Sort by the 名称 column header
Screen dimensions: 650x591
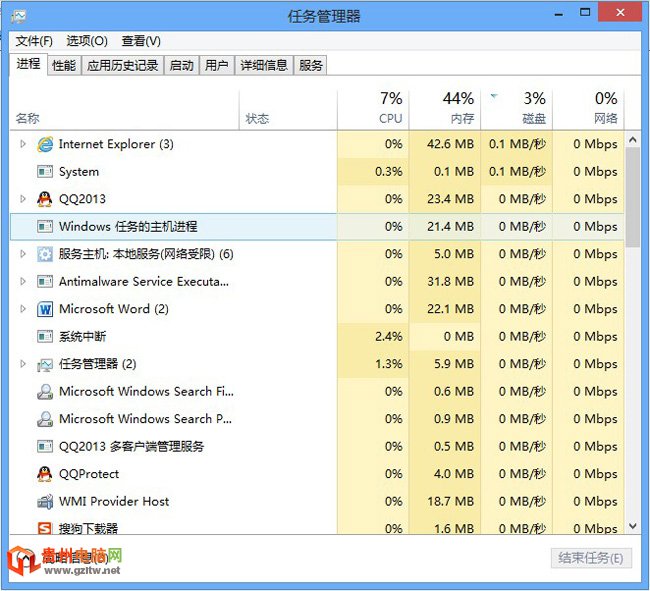(x=124, y=110)
